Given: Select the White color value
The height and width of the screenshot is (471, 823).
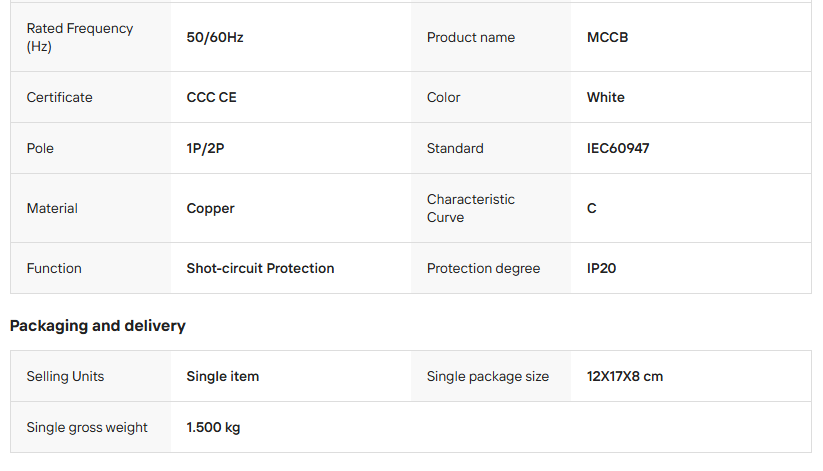Looking at the screenshot, I should [606, 97].
